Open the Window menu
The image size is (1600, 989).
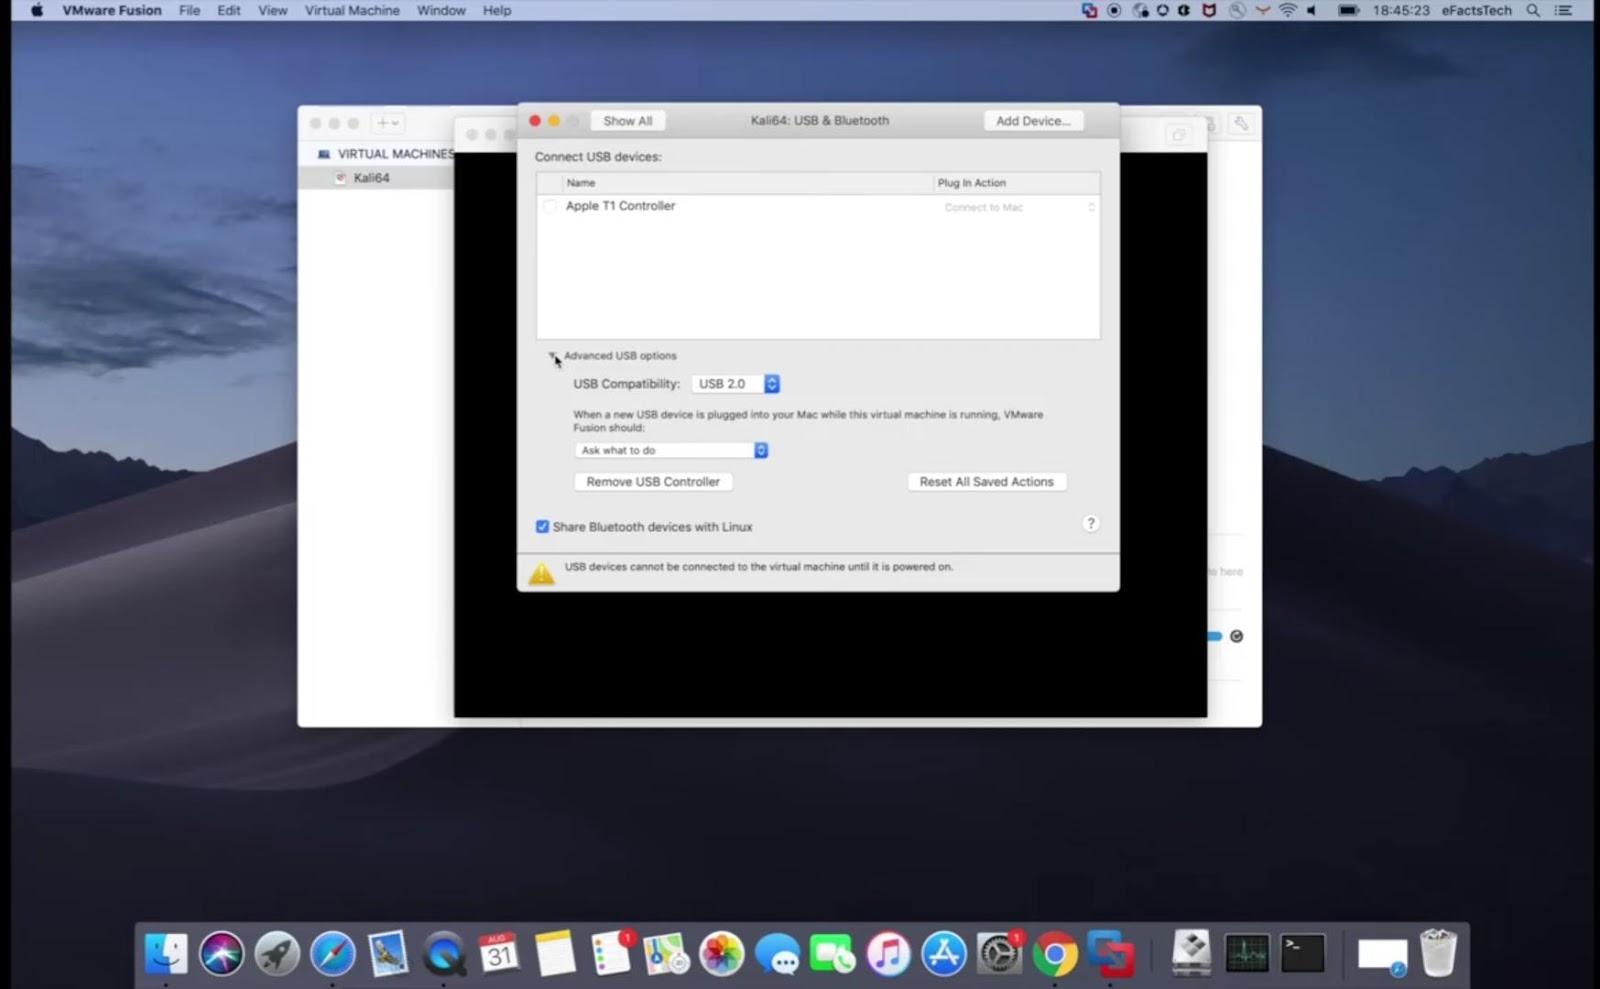click(x=441, y=11)
